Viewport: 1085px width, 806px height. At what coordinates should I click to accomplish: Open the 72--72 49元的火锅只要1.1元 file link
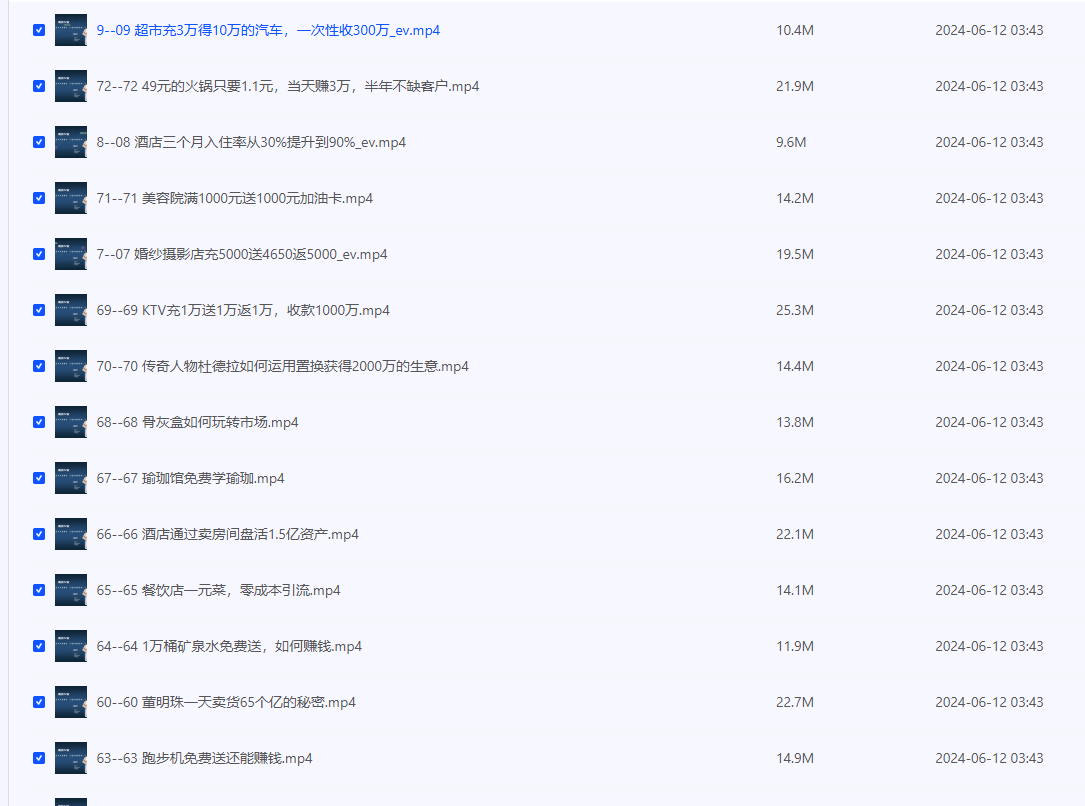290,86
